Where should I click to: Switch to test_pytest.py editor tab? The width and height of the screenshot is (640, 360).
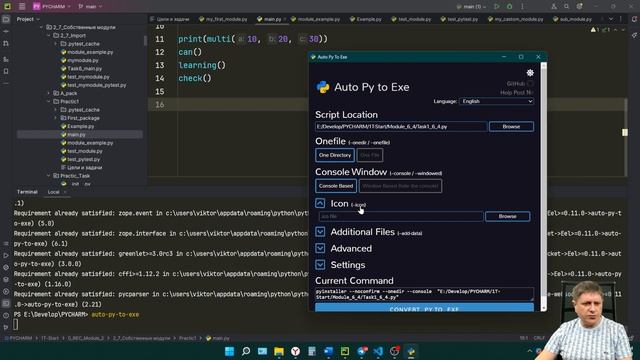tap(459, 19)
